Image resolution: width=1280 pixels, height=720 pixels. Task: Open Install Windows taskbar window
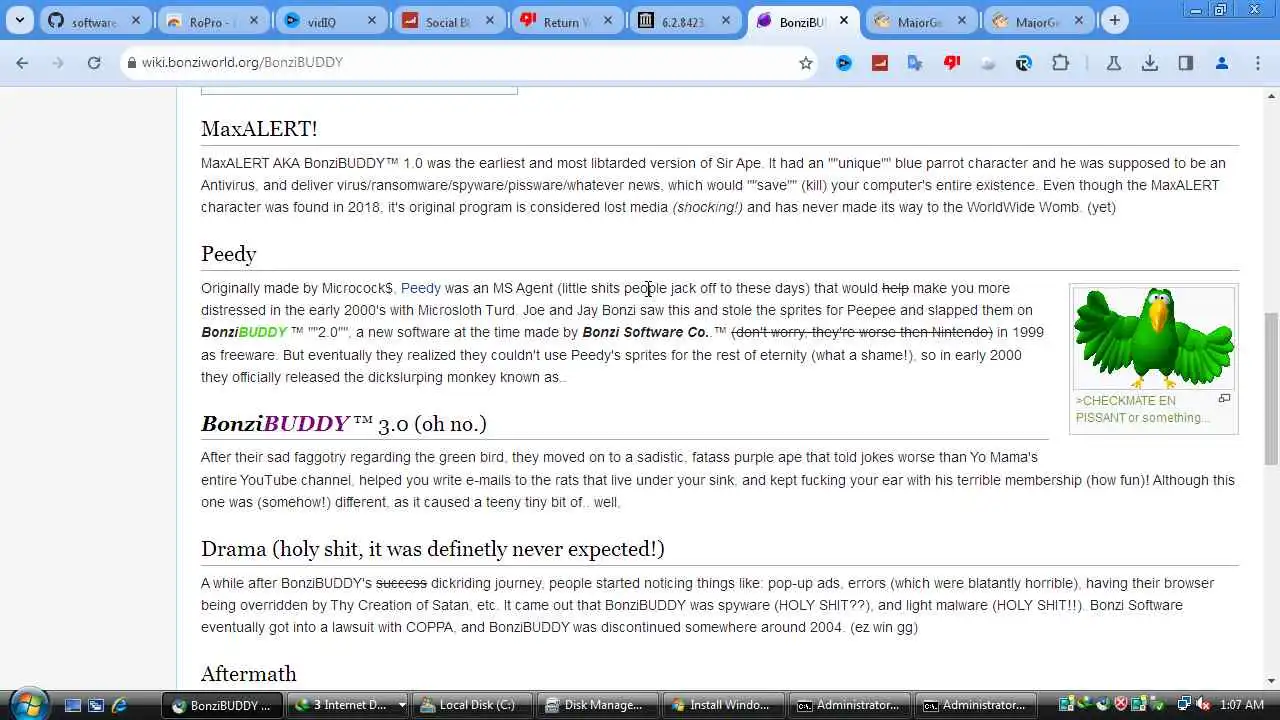pos(724,705)
